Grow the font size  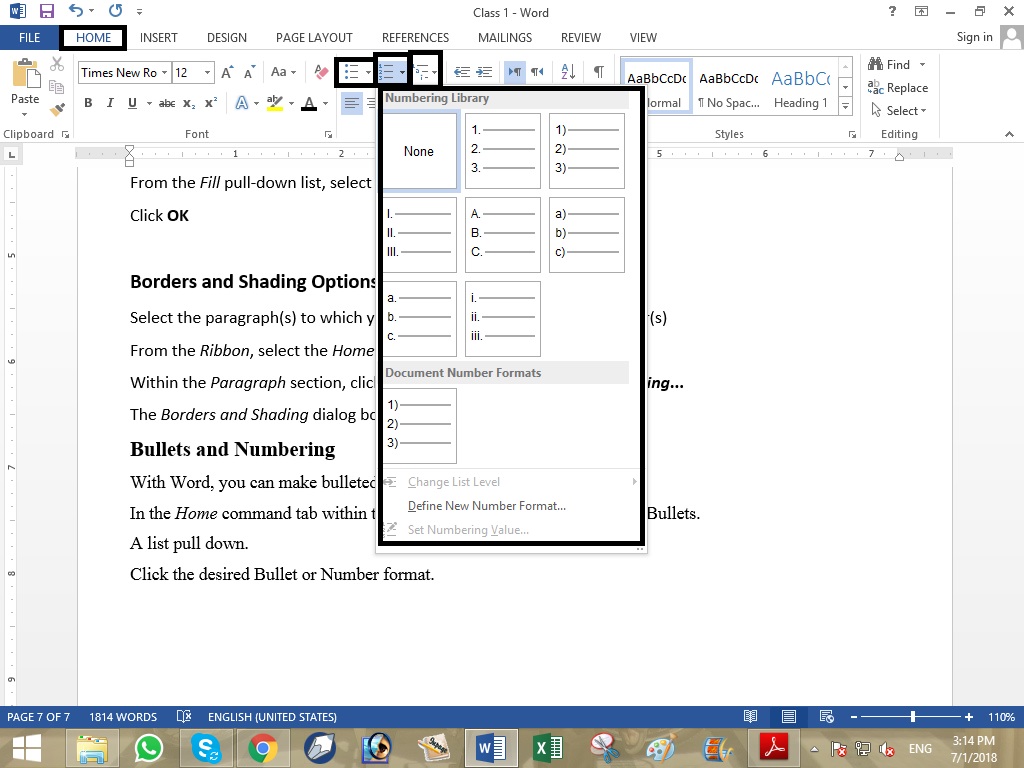227,72
